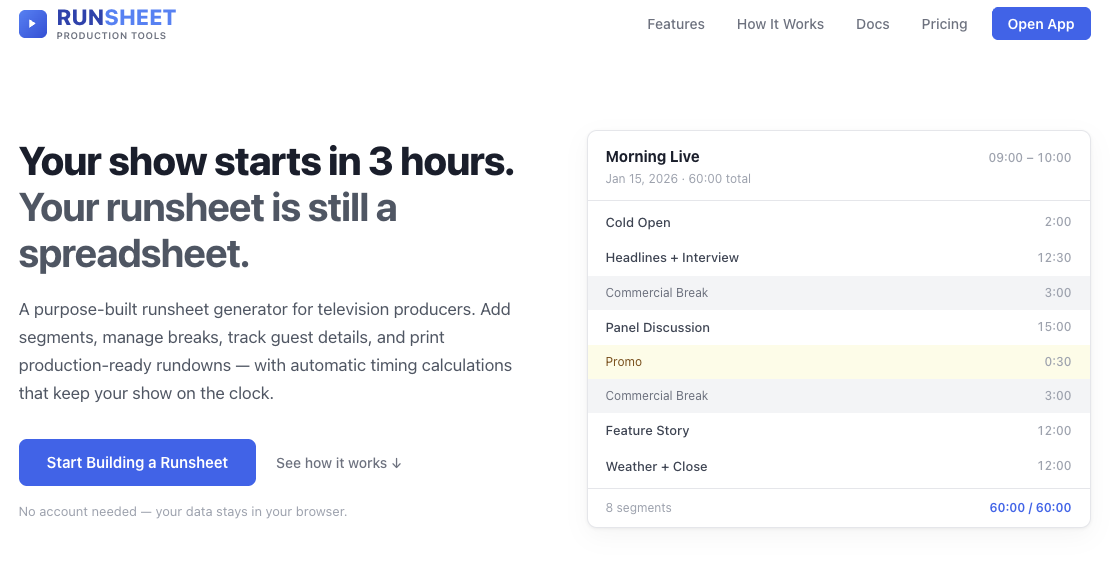Click the first Commercial Break row
The width and height of the screenshot is (1112, 561).
click(x=838, y=293)
